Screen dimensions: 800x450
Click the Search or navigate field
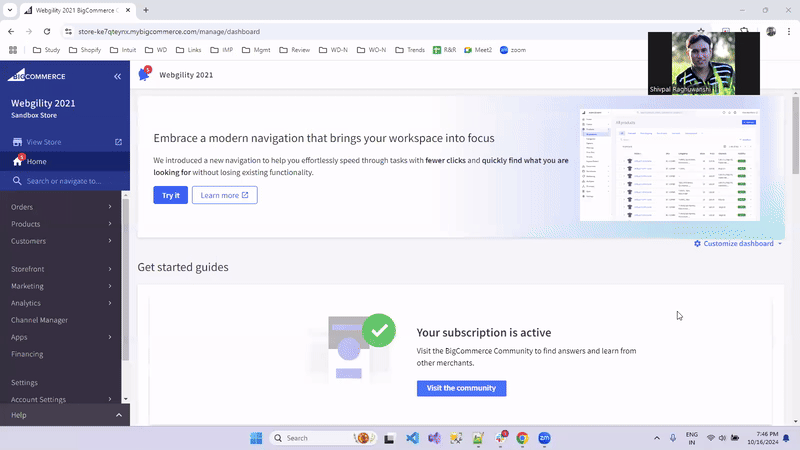[x=64, y=181]
